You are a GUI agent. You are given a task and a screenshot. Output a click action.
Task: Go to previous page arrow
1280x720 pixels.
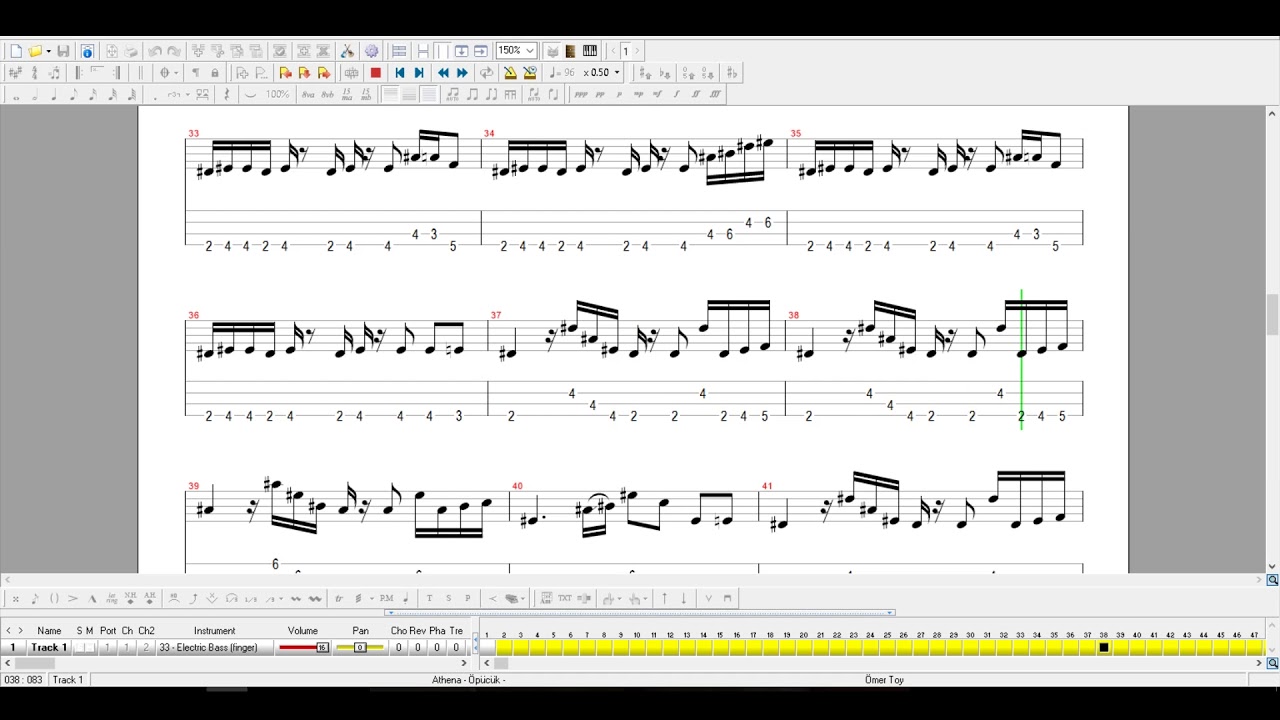613,51
